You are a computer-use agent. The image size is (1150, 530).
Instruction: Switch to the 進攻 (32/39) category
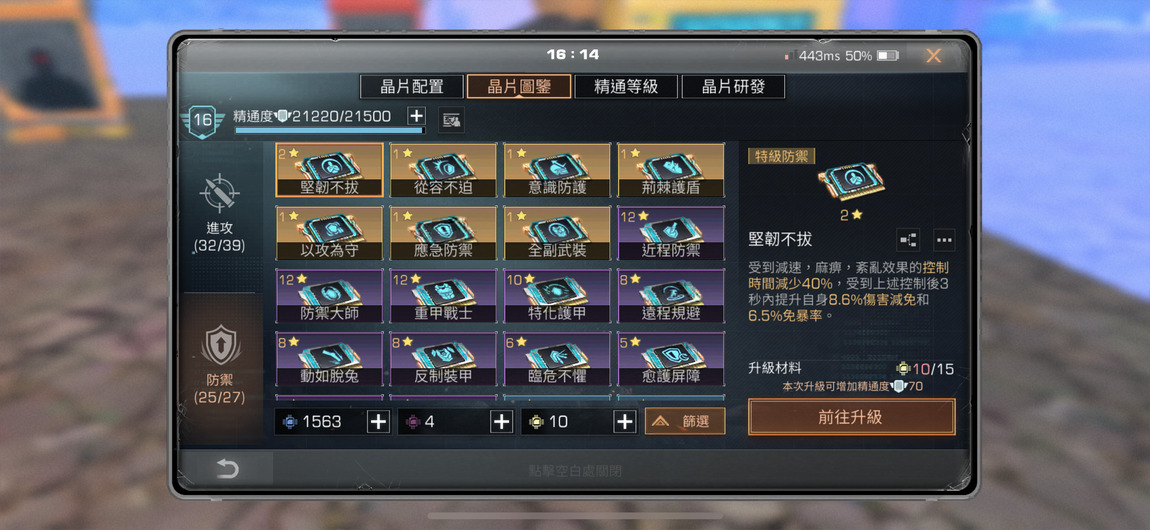pyautogui.click(x=221, y=213)
